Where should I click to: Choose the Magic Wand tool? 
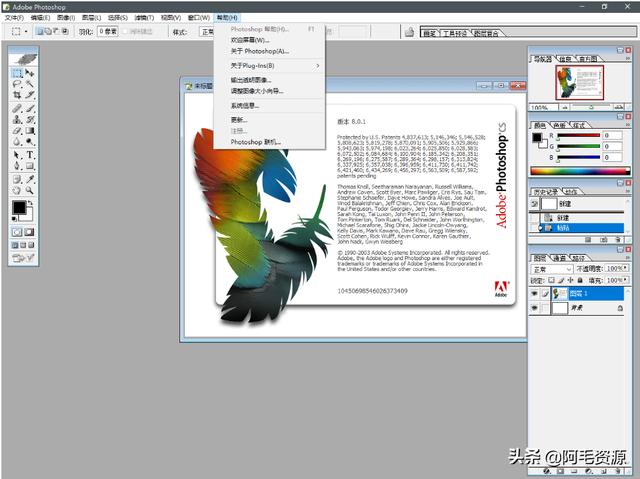[30, 85]
